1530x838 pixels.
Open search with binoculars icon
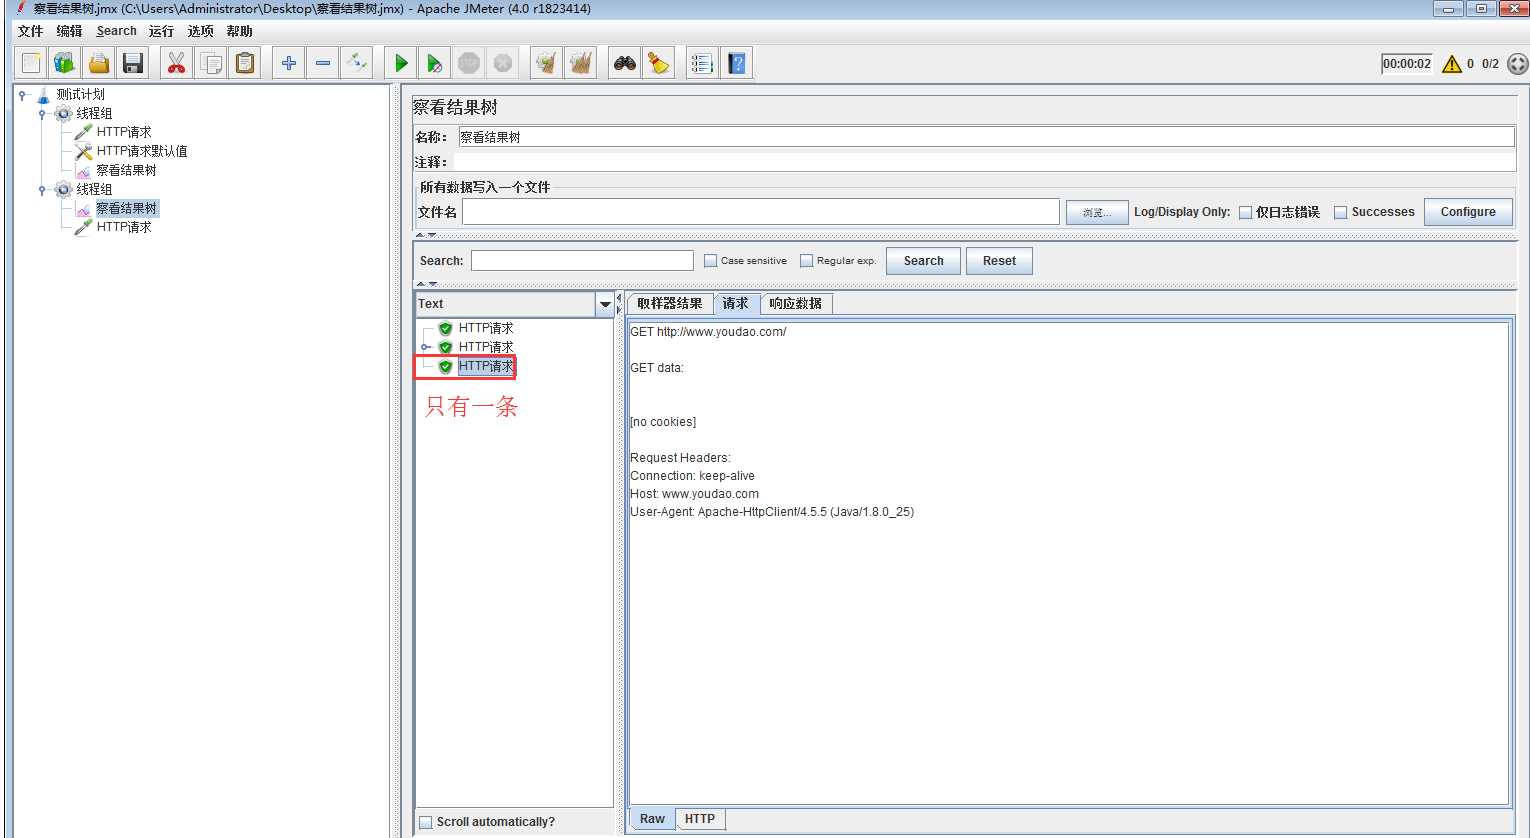click(x=625, y=64)
